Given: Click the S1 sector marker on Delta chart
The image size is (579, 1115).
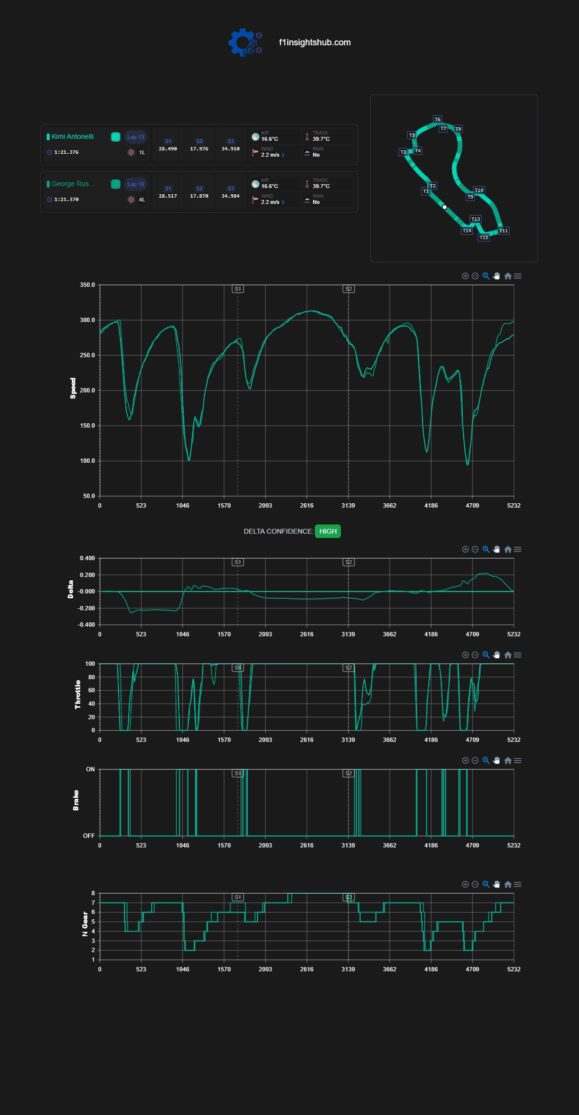Looking at the screenshot, I should click(x=238, y=562).
